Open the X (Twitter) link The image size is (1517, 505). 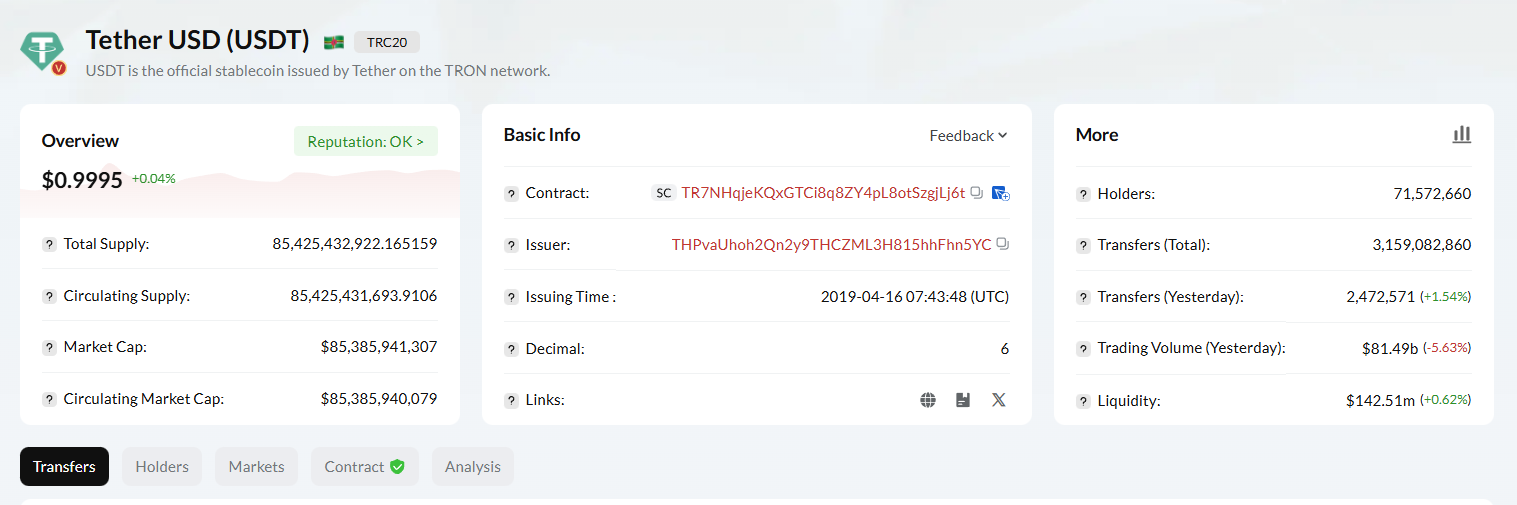pos(998,400)
